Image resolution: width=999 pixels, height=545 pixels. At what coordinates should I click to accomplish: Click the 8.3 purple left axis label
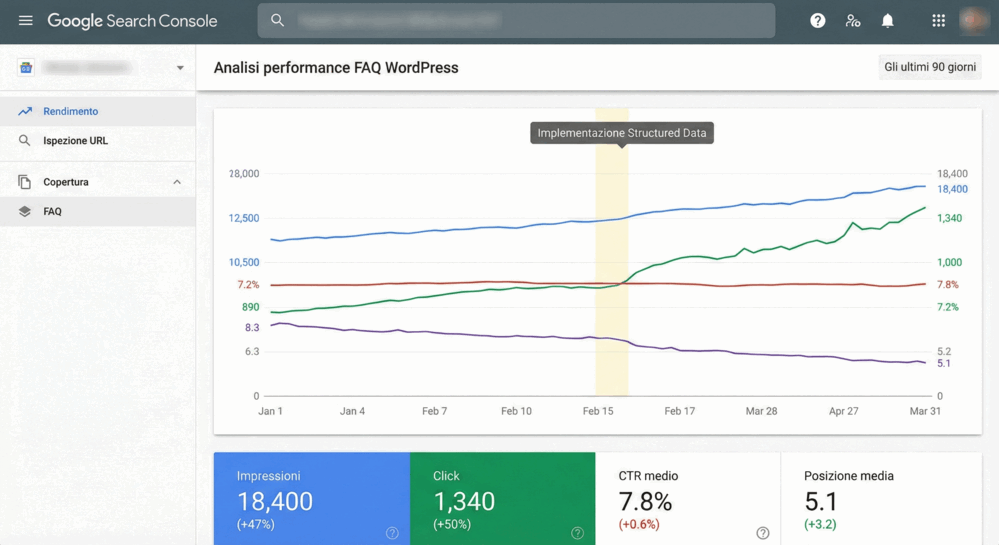click(252, 328)
